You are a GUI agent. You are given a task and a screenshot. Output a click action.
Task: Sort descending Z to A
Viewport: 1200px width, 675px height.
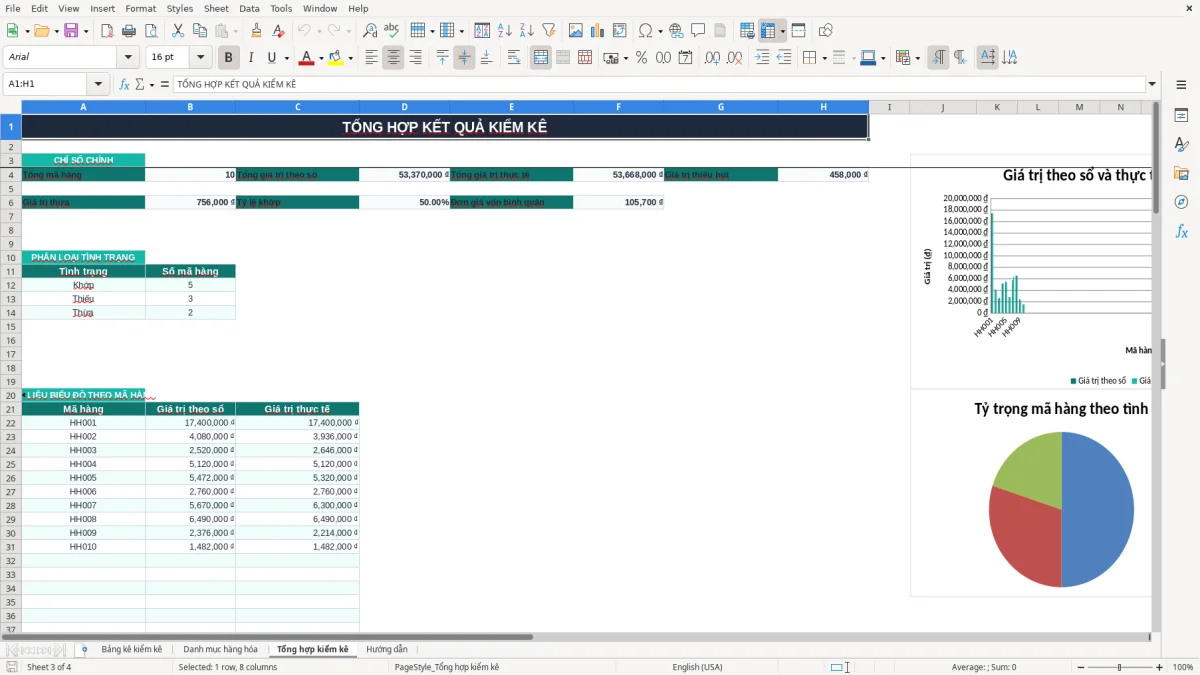(x=527, y=31)
